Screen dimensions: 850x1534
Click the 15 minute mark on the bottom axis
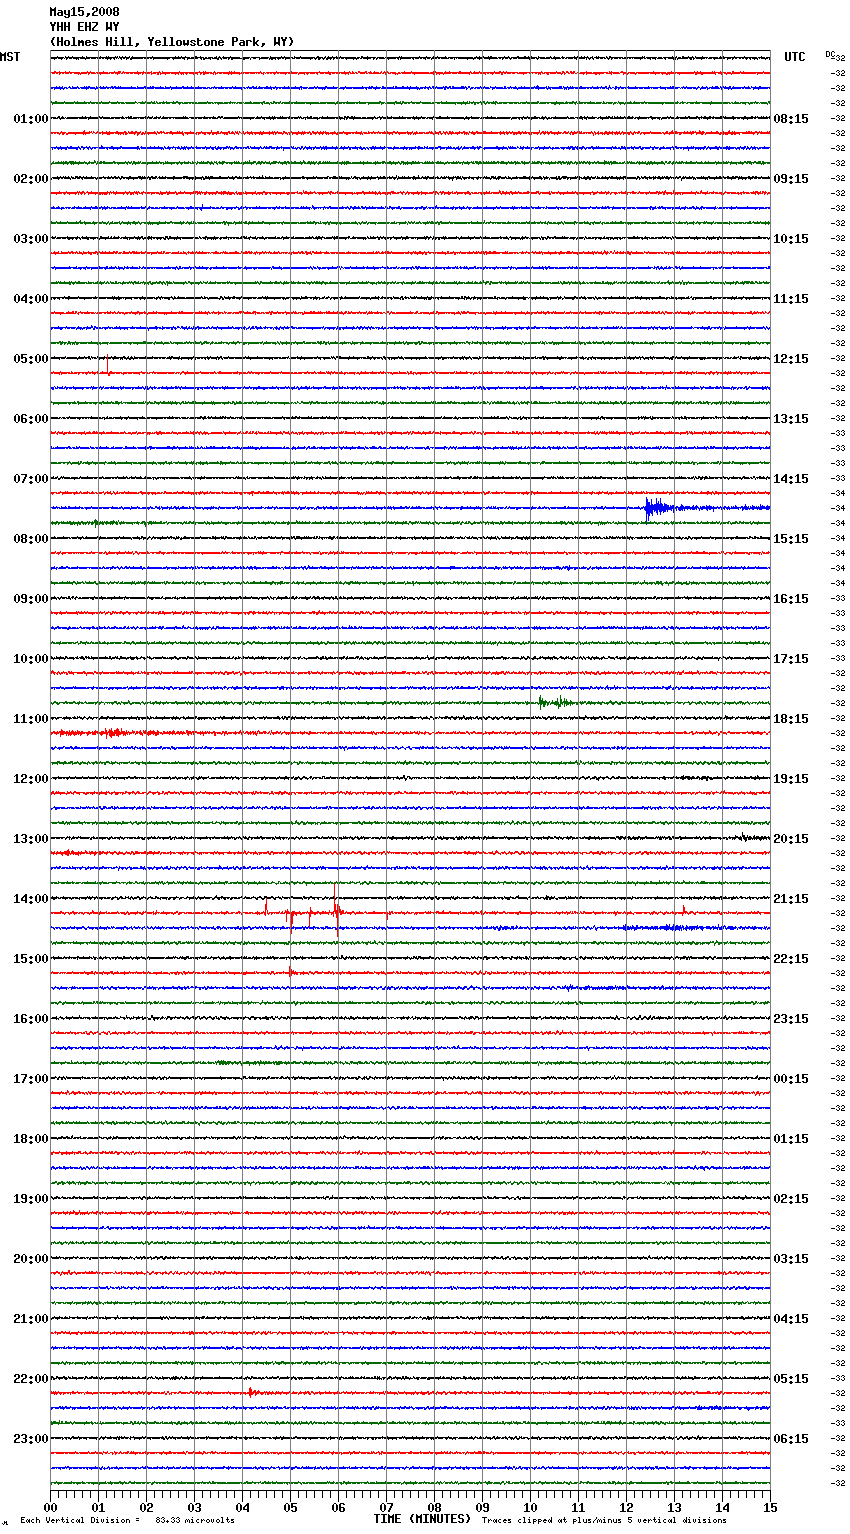tap(770, 1507)
